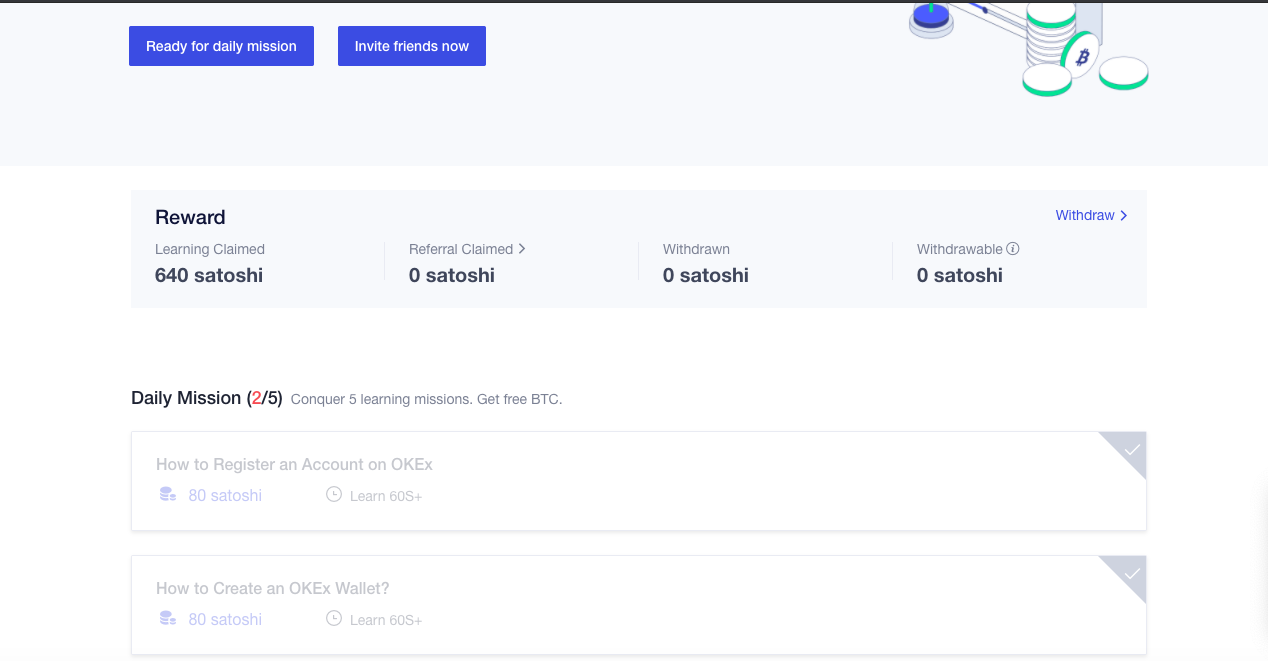
Task: Expand the Referral Claimed chevron arrow
Action: 521,249
